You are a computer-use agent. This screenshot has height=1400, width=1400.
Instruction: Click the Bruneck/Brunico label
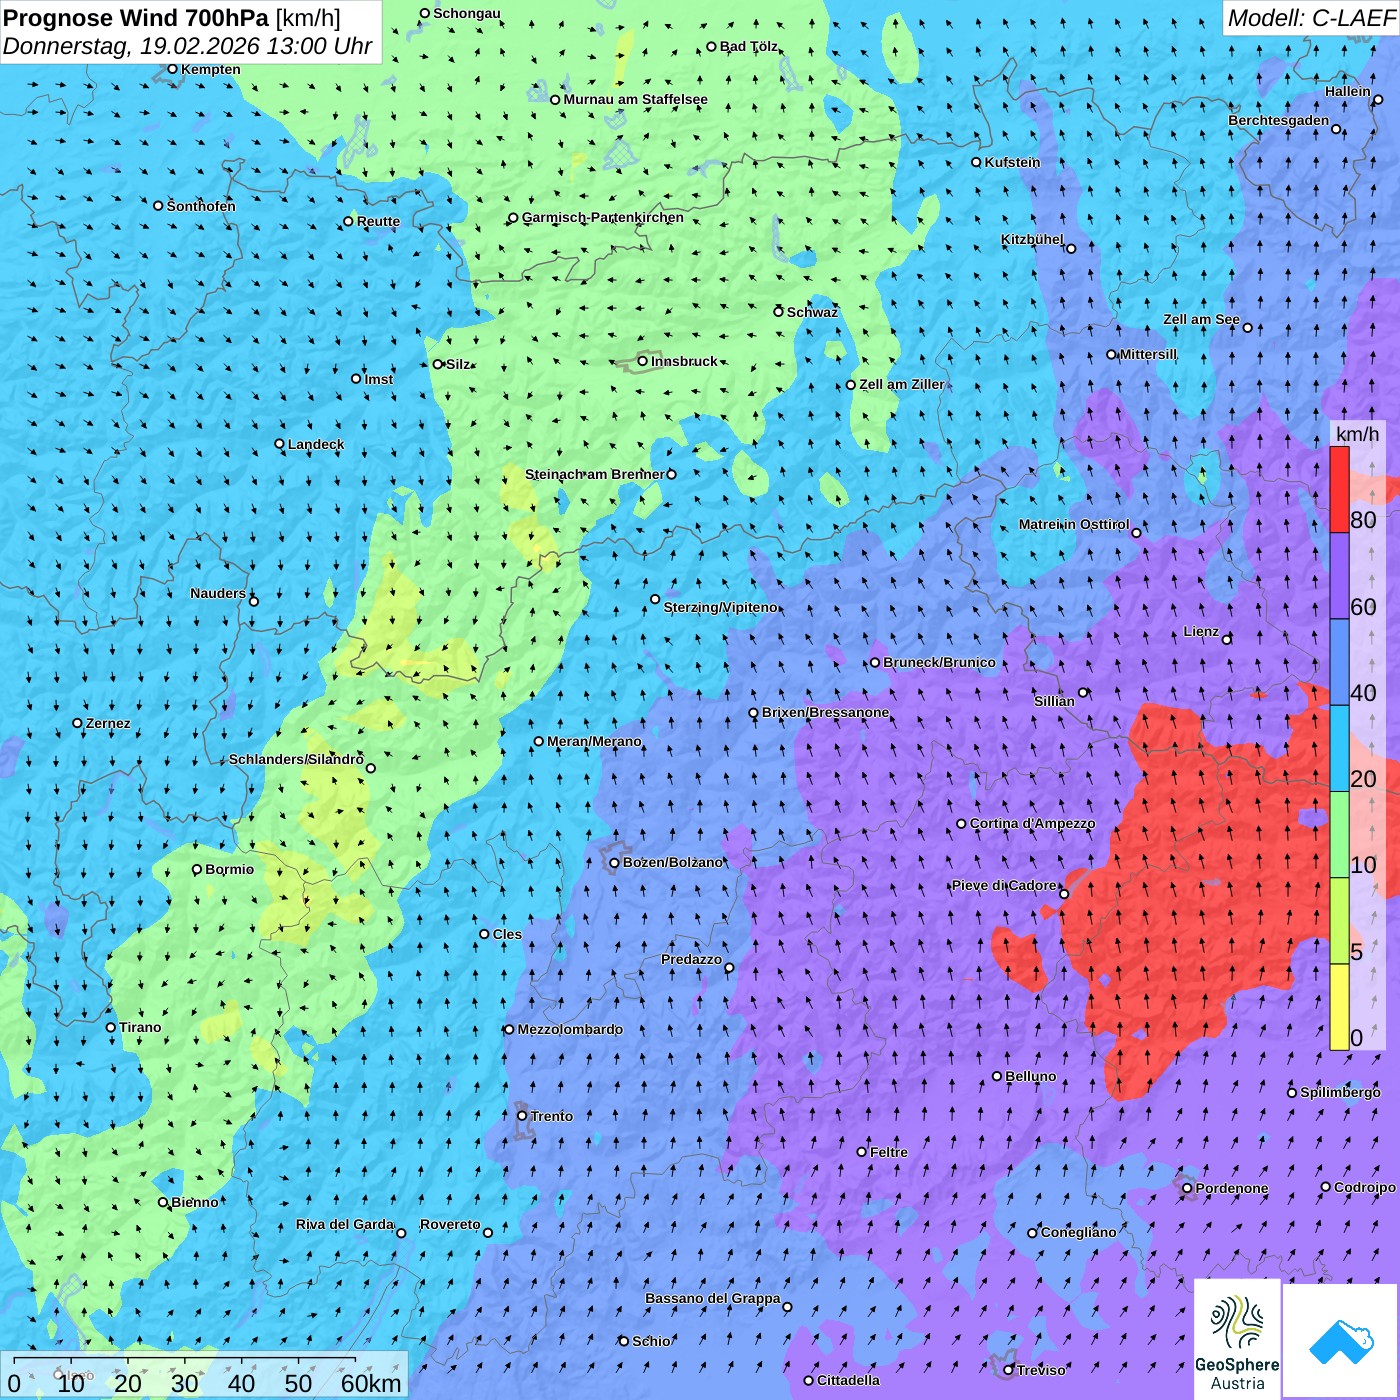939,662
